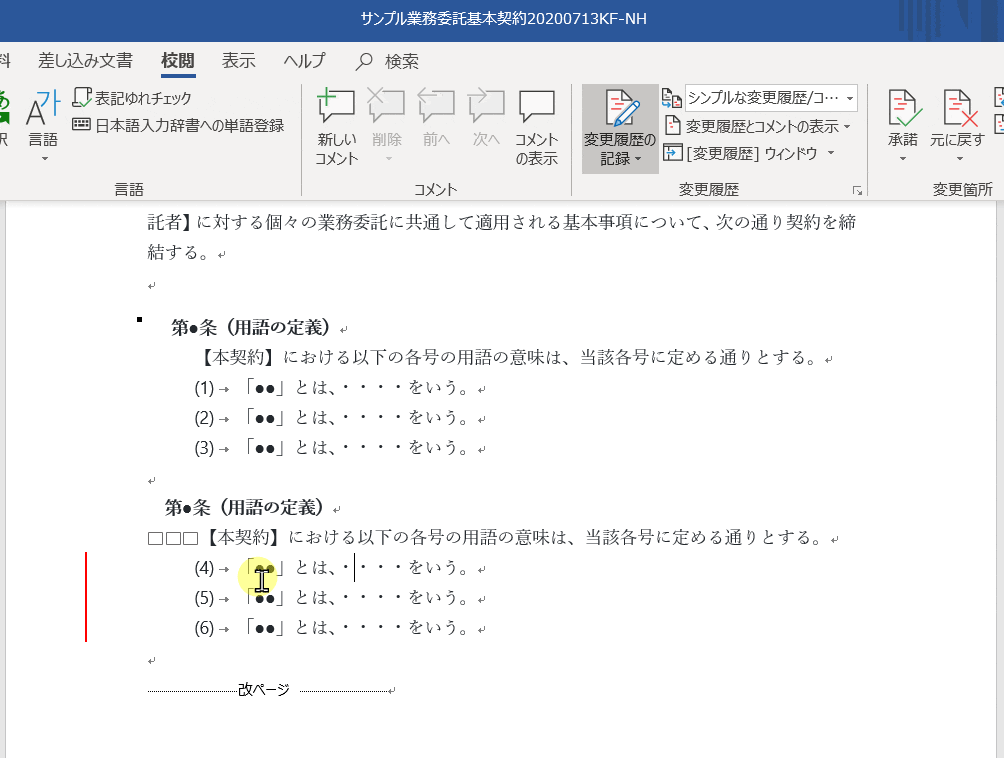The height and width of the screenshot is (758, 1004).
Task: Expand the 言語 dropdown arrow
Action: [44, 158]
